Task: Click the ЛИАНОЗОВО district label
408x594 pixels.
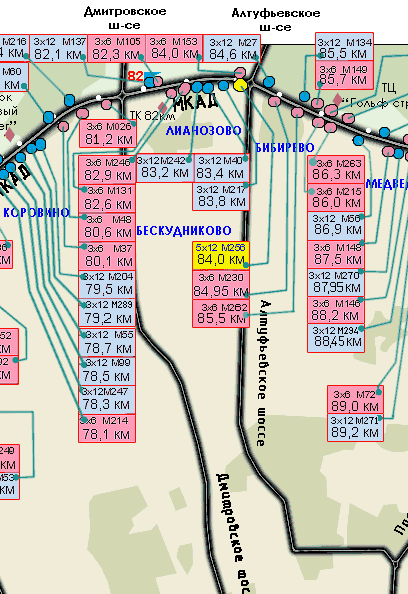Action: [203, 131]
